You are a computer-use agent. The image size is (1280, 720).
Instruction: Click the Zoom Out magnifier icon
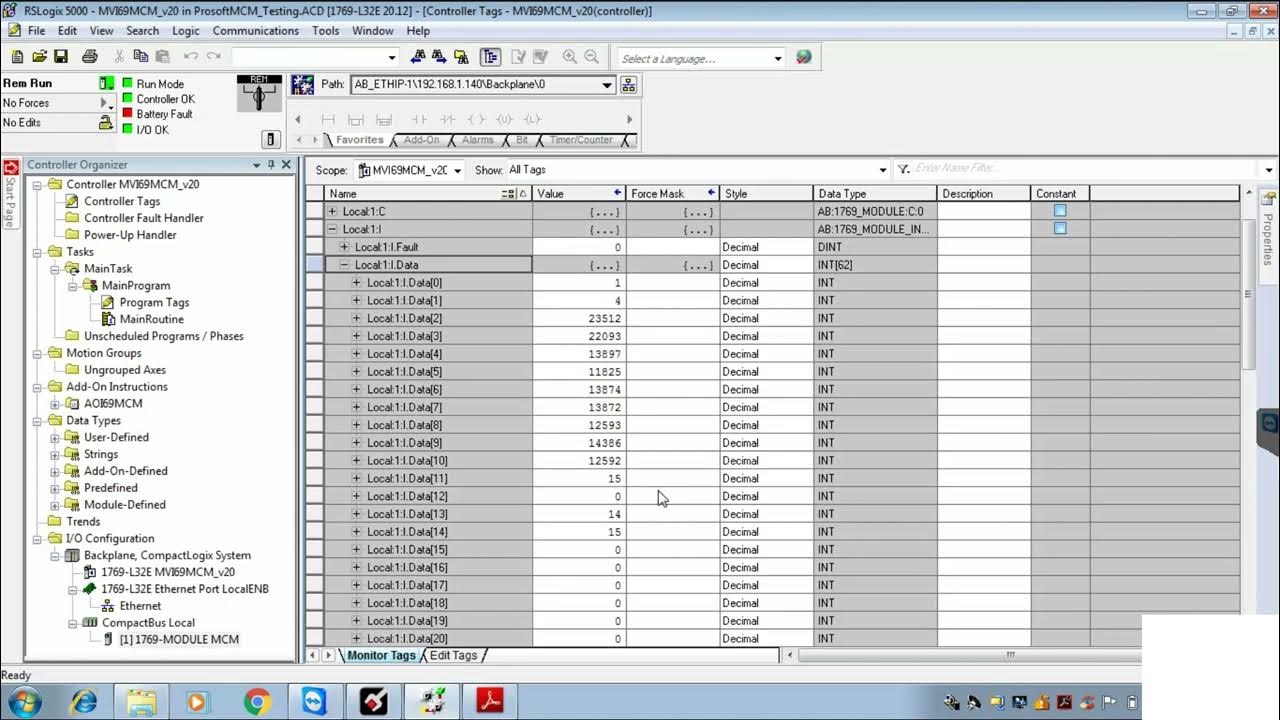[x=592, y=57]
